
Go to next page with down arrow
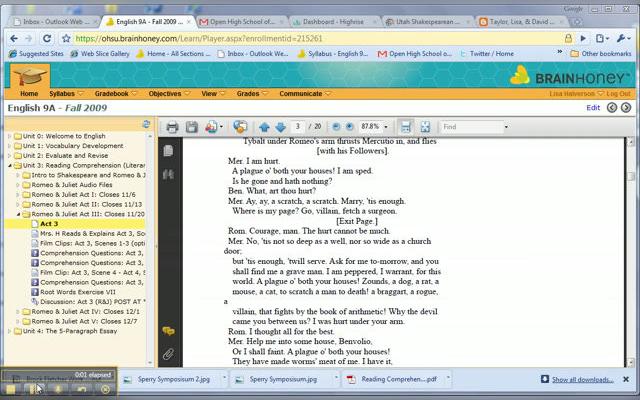(279, 127)
